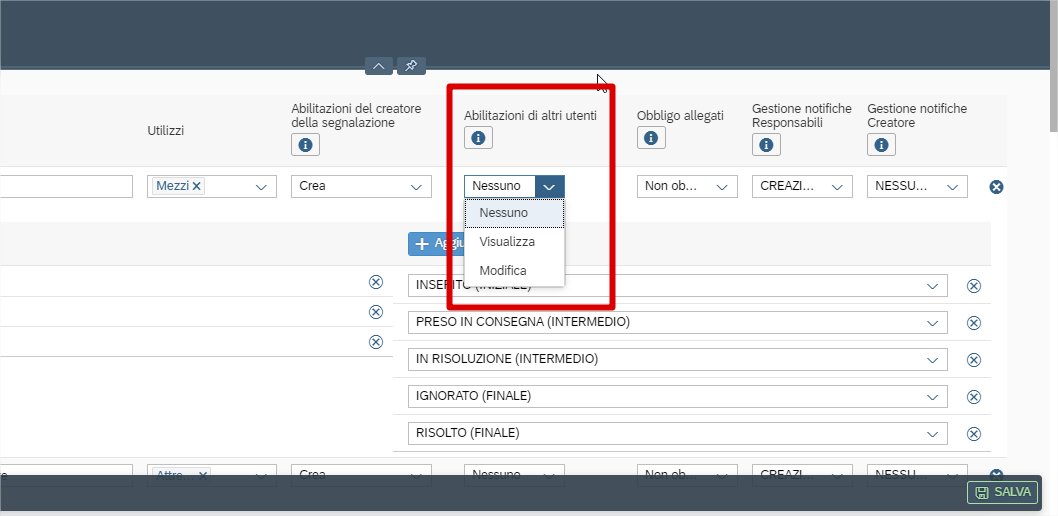This screenshot has width=1058, height=516.
Task: Remove the Mezzi token with its X
Action: 196,186
